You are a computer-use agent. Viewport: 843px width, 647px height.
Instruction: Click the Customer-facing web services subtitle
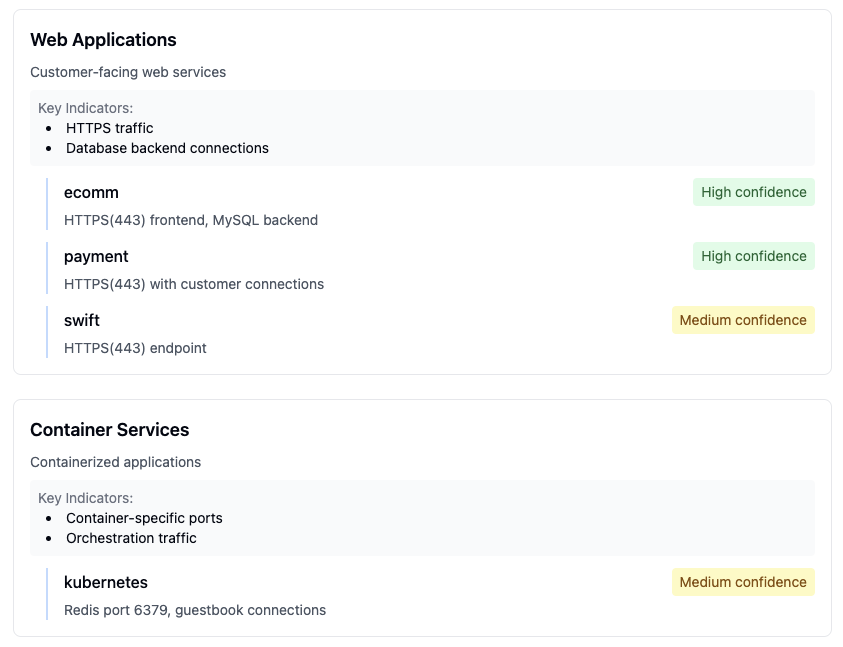click(x=128, y=72)
